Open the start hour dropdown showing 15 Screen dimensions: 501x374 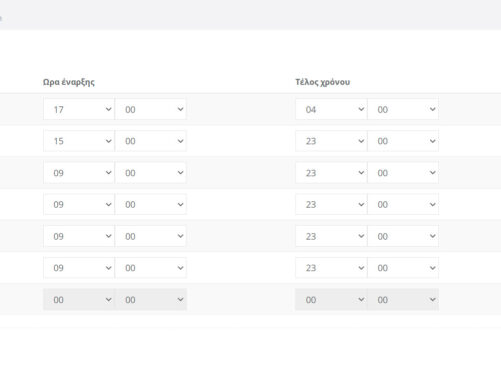coord(79,141)
